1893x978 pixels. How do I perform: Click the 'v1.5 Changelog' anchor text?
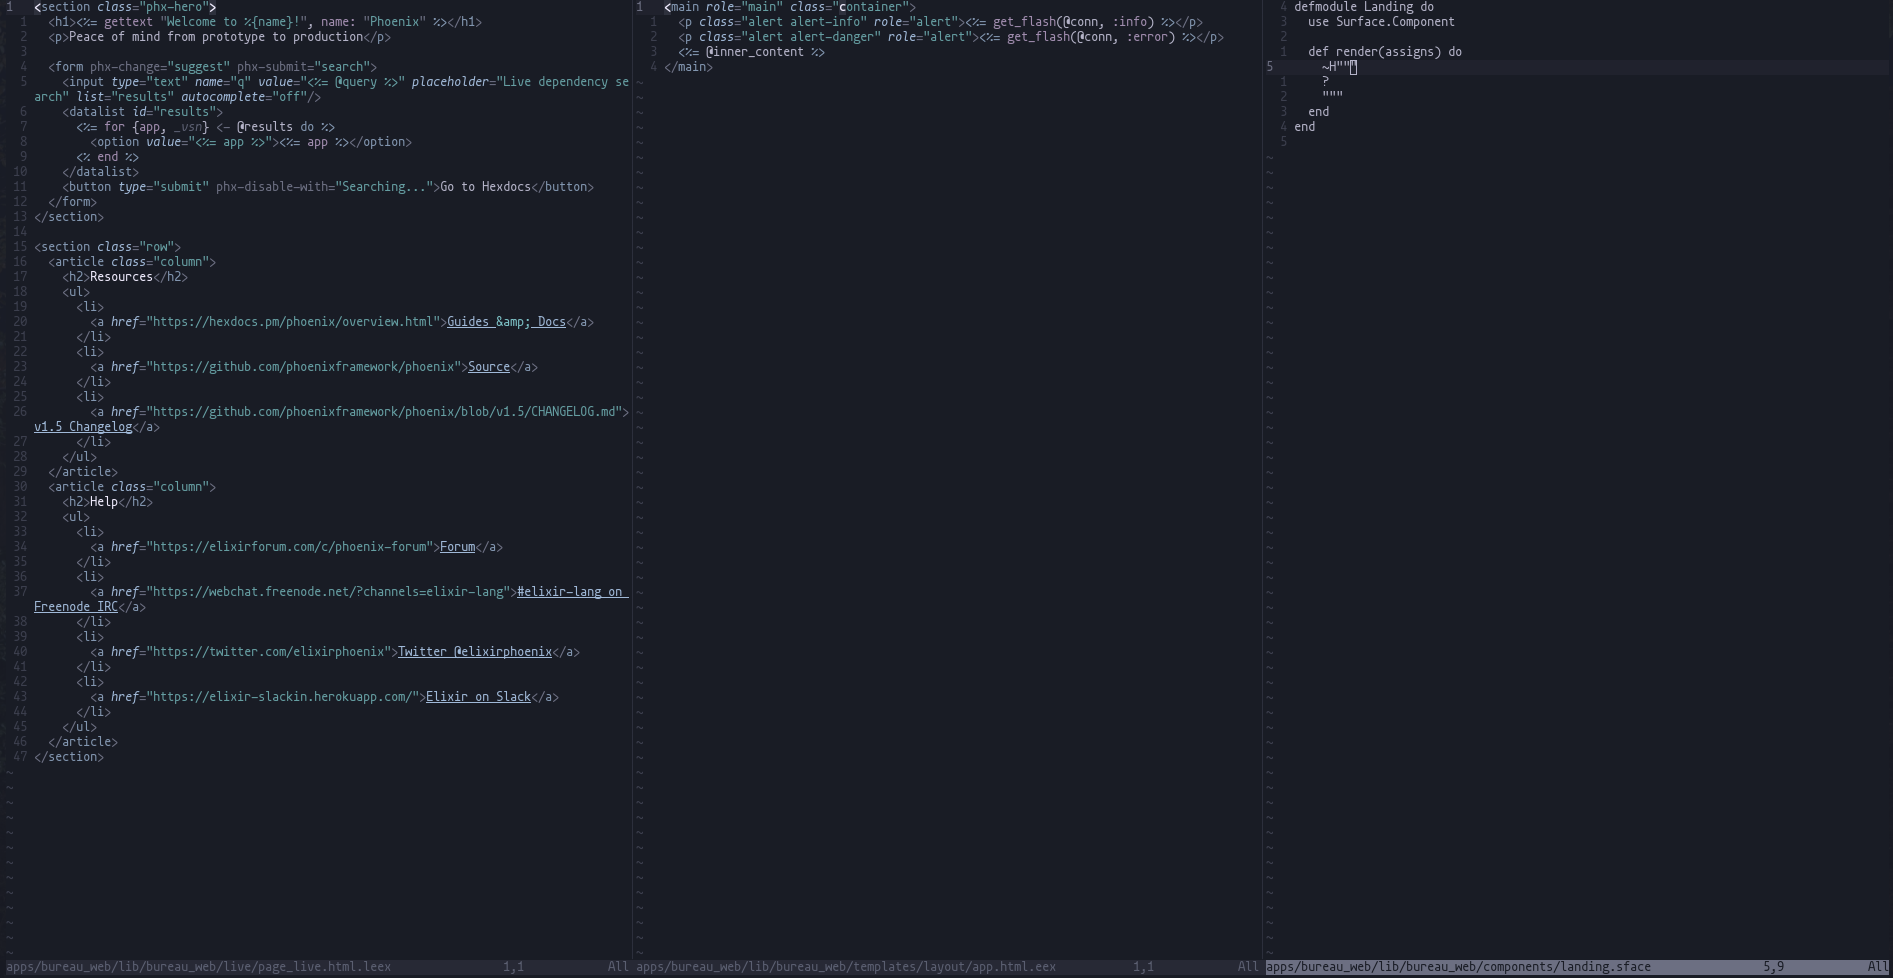coord(83,427)
